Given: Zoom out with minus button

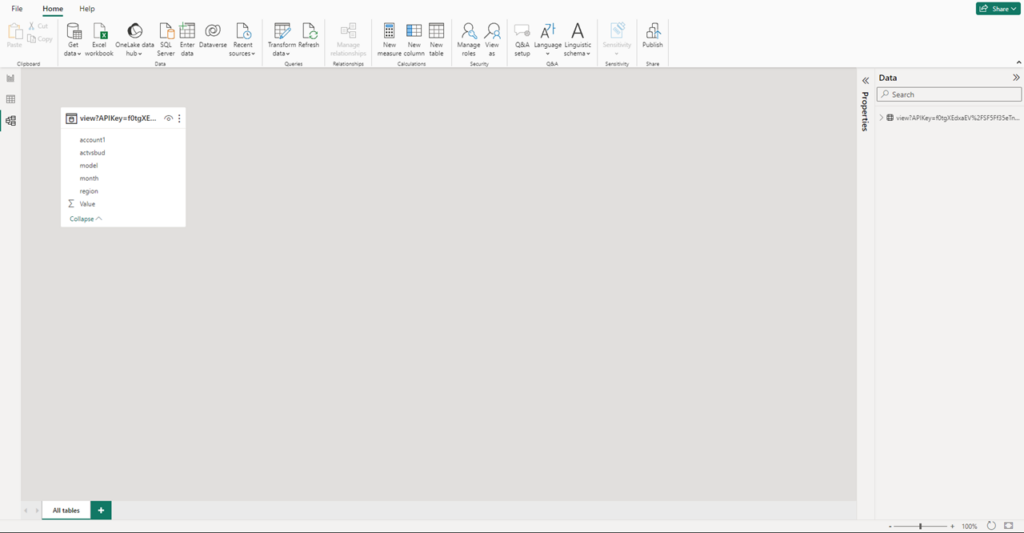Looking at the screenshot, I should (x=889, y=526).
